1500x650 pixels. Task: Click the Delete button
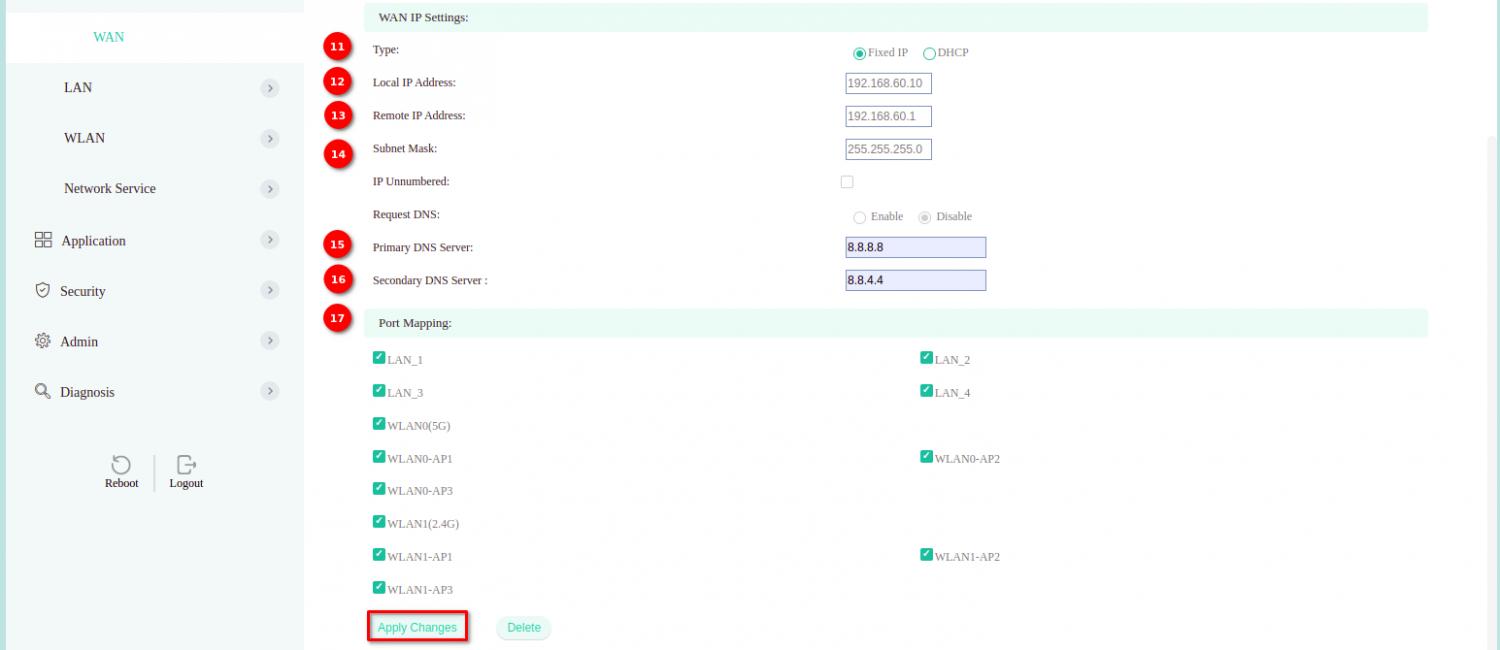coord(523,628)
